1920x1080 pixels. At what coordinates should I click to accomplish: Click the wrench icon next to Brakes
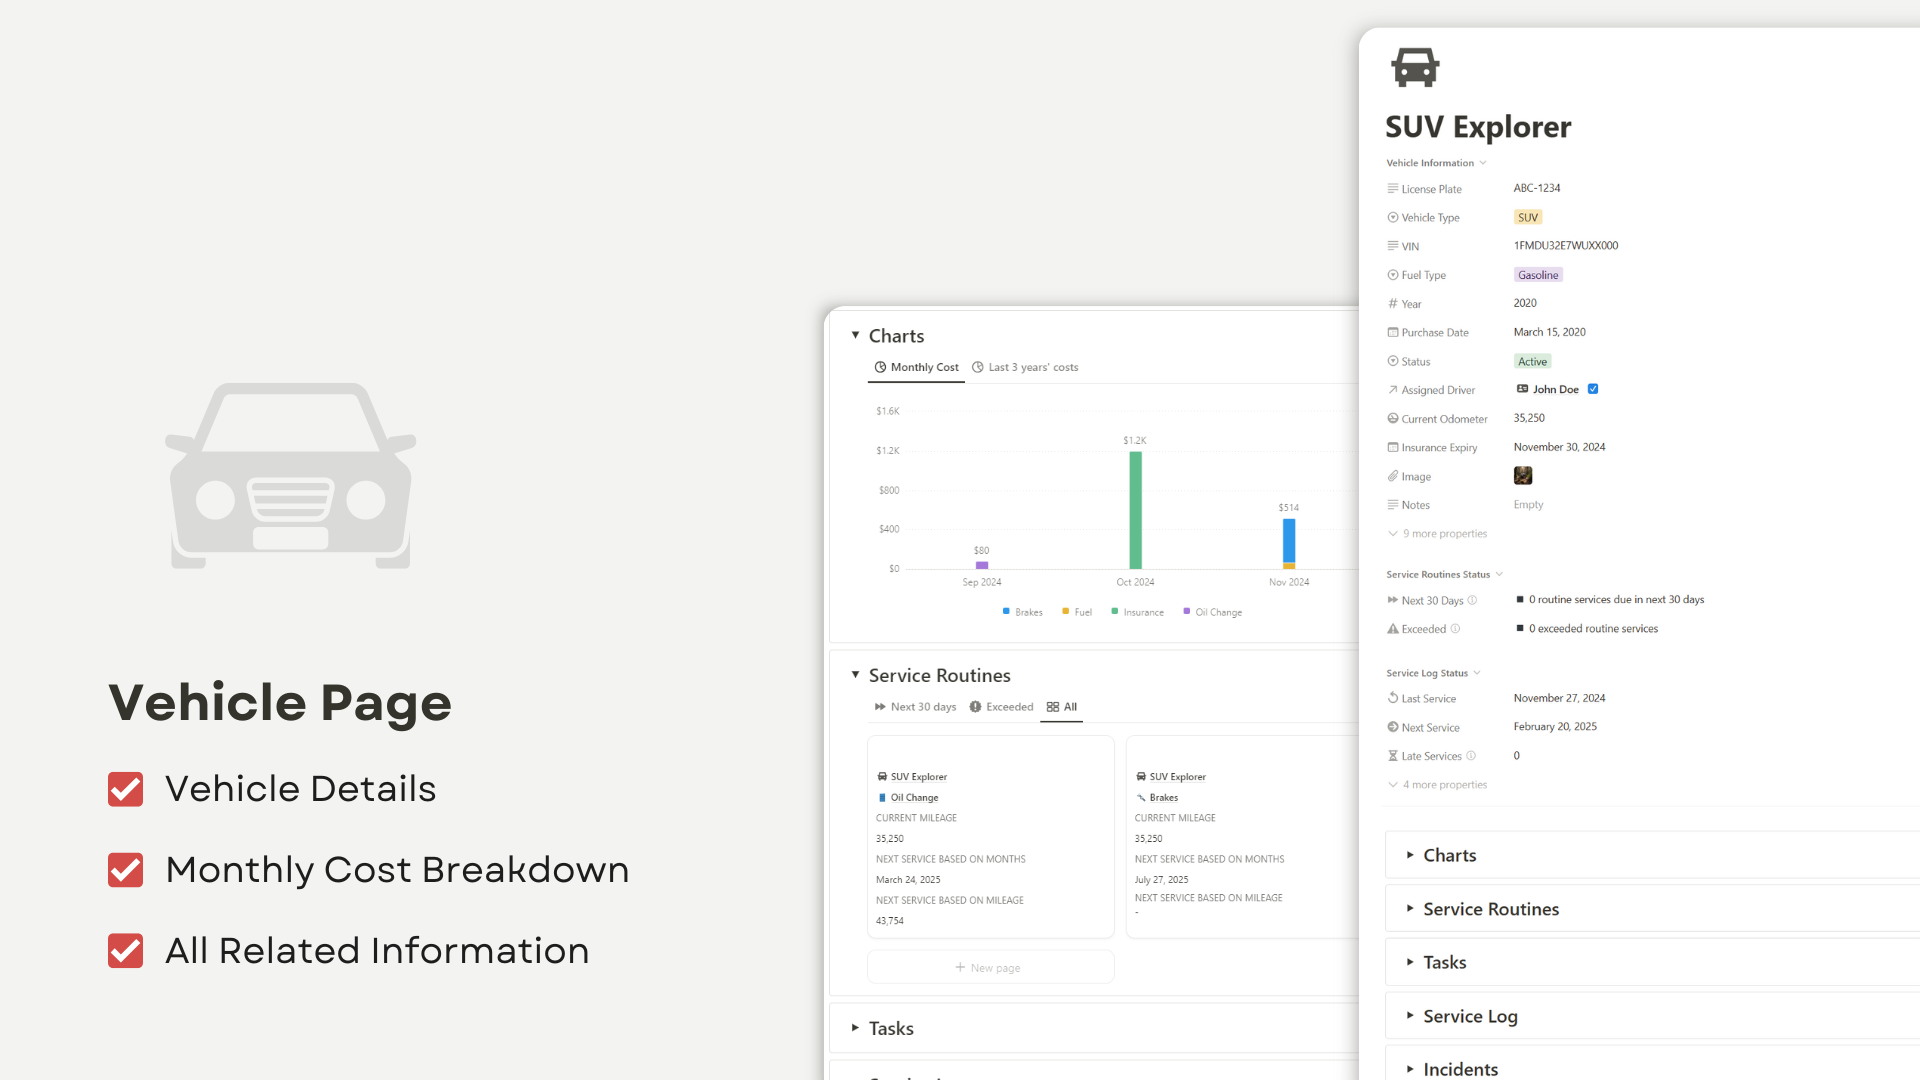click(x=1141, y=798)
